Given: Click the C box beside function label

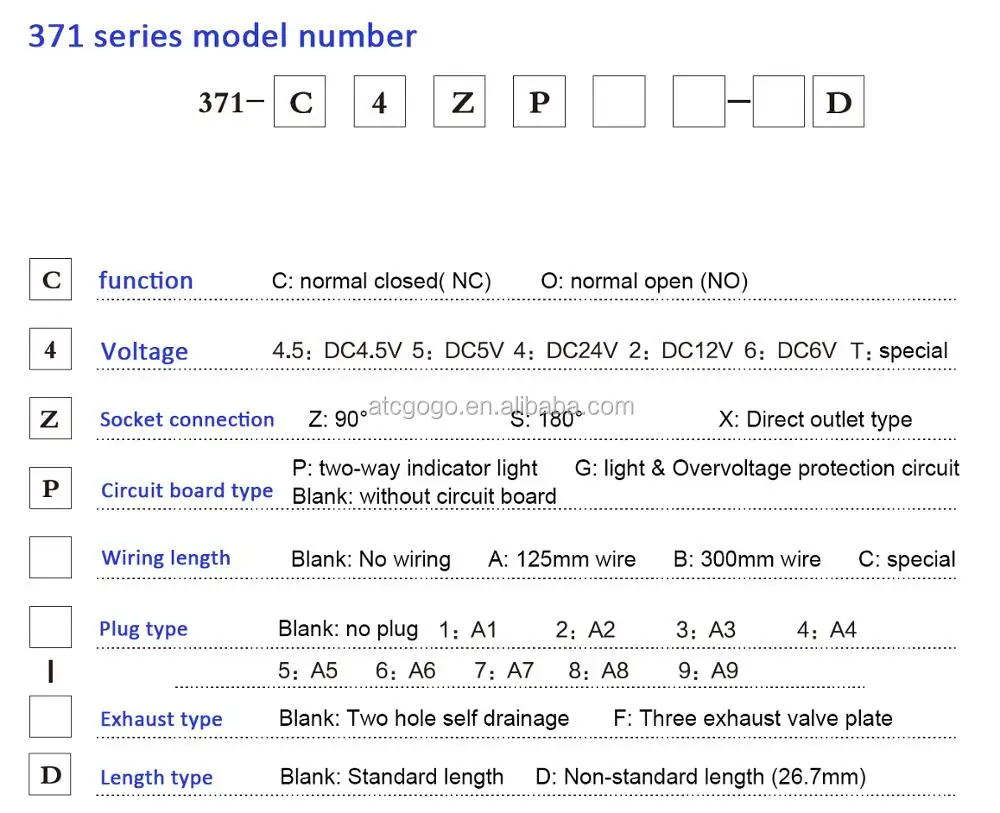Looking at the screenshot, I should 50,280.
